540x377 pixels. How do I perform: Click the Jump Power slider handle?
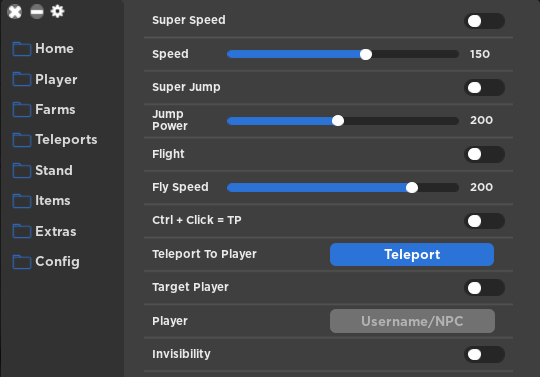(338, 121)
